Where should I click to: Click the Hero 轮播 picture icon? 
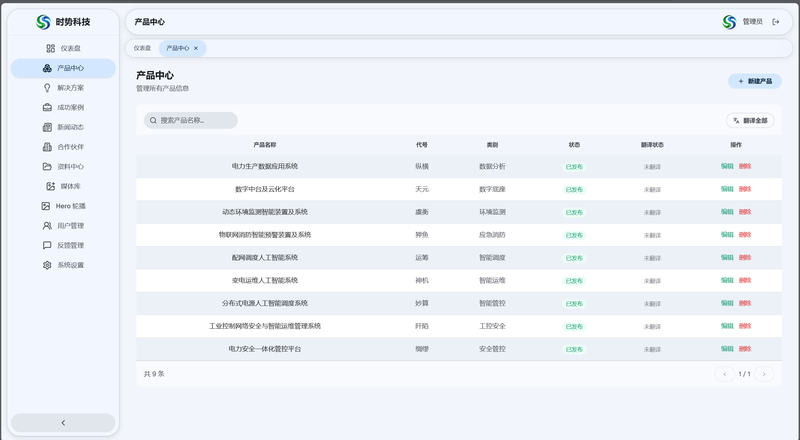click(45, 206)
